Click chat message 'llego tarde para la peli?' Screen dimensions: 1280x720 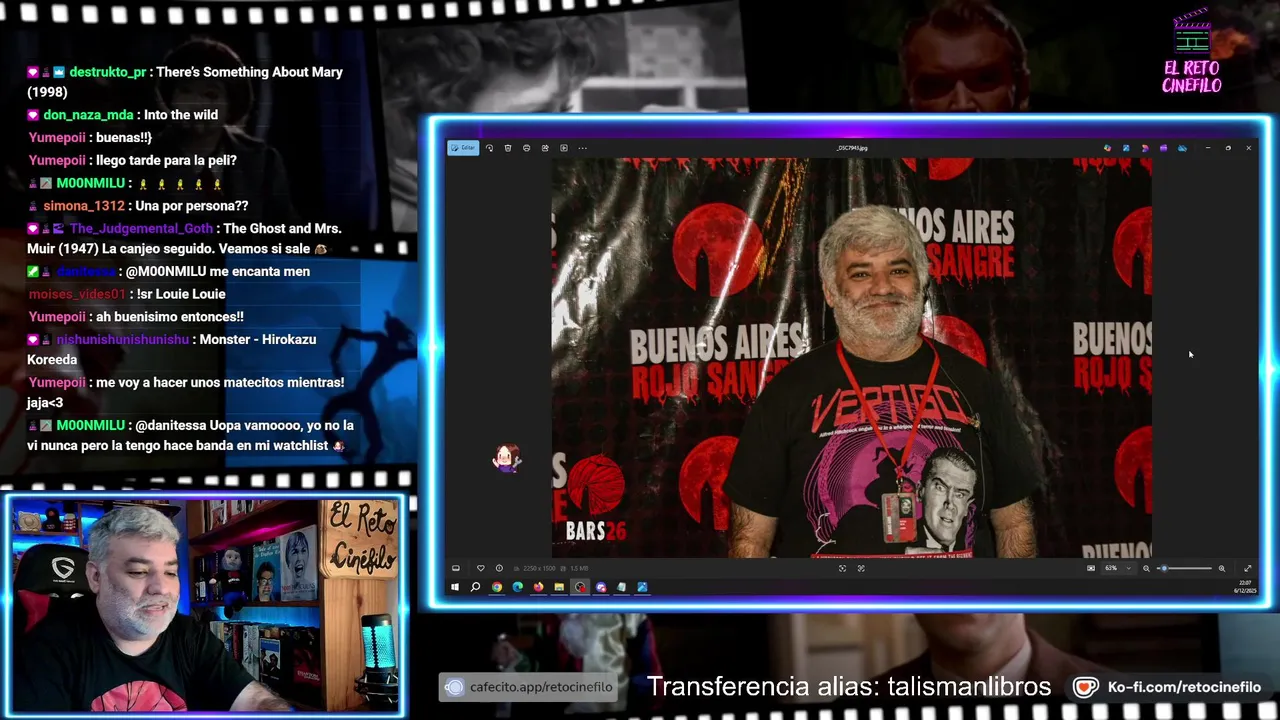point(166,160)
